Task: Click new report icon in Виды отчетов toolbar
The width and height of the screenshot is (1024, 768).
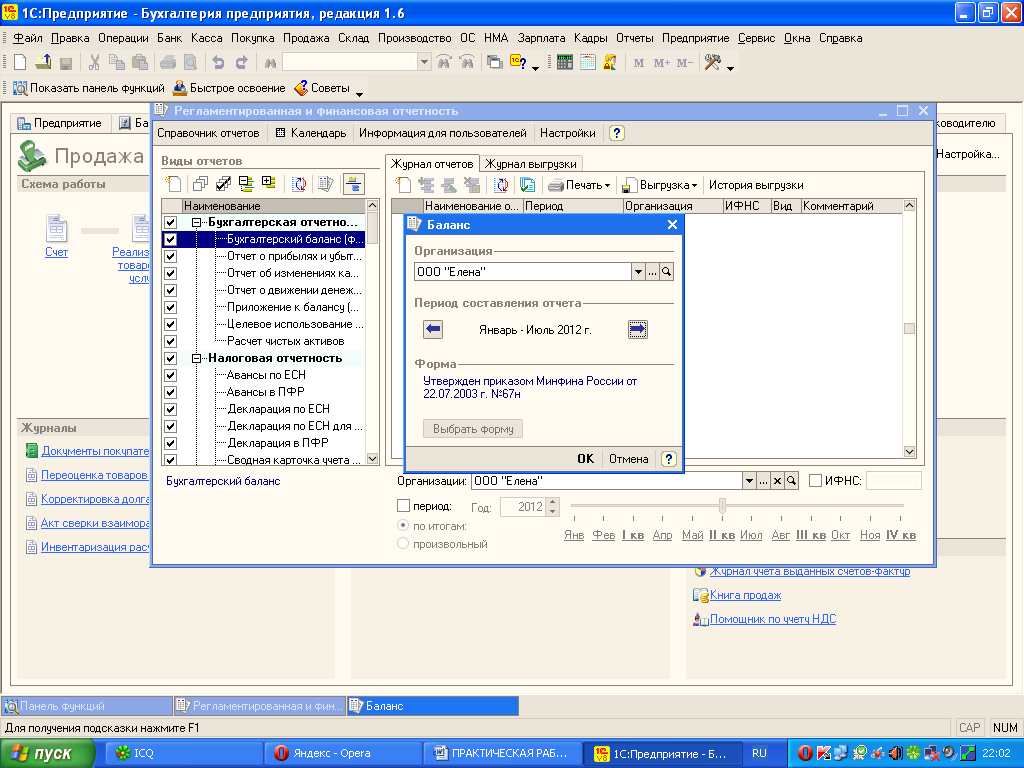Action: [173, 184]
